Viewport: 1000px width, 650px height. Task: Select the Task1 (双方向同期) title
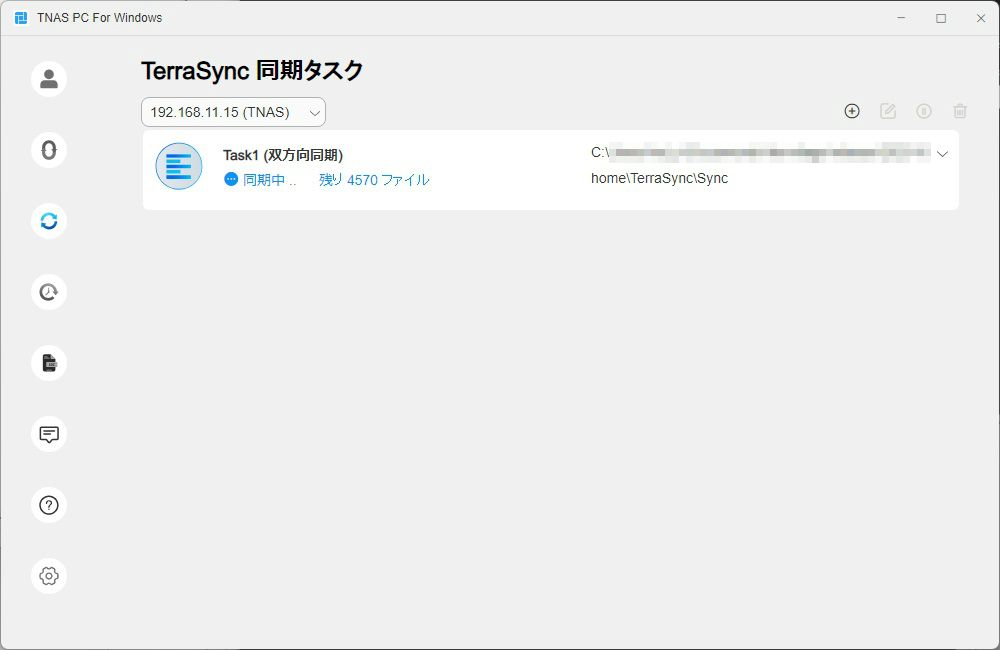(x=283, y=155)
